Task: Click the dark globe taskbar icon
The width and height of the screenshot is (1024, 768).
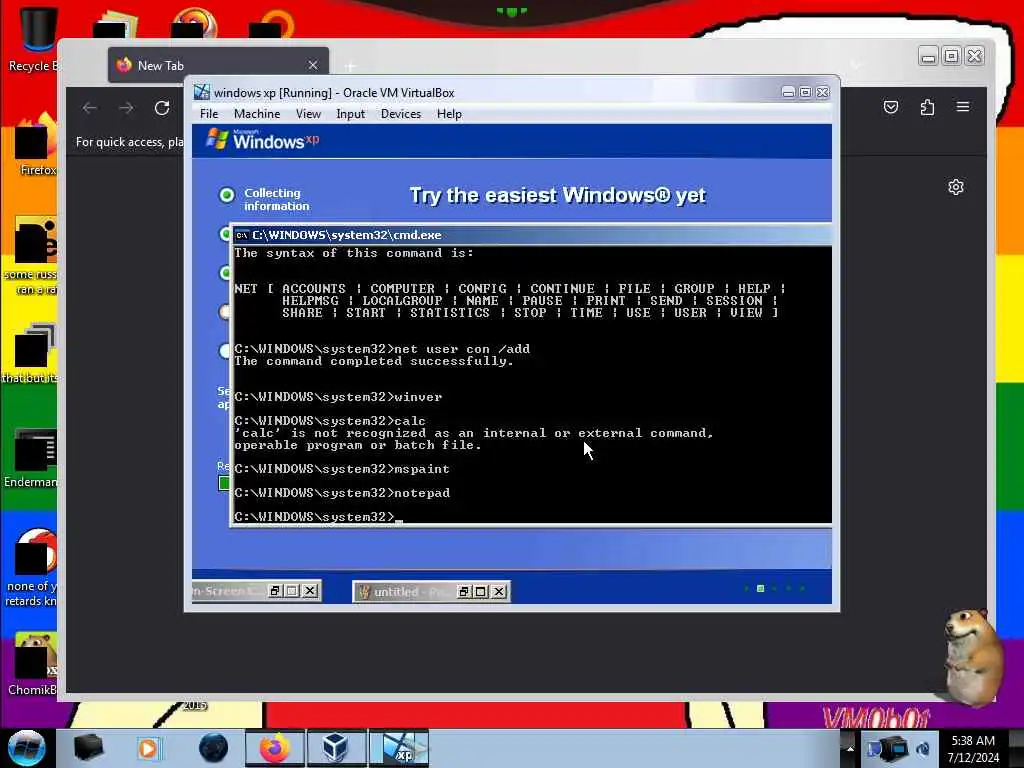Action: (x=213, y=748)
